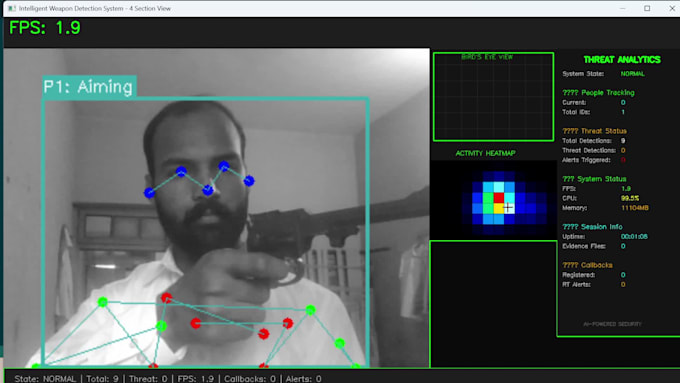Click the 'Threat Detections:' label
This screenshot has height=383, width=680.
588,150
